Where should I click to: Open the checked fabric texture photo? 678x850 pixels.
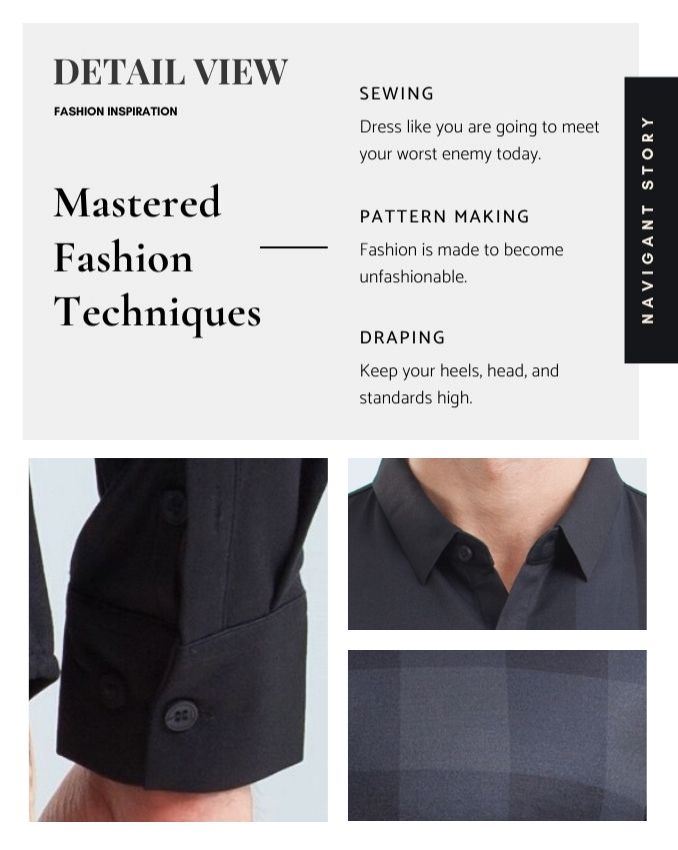click(497, 735)
